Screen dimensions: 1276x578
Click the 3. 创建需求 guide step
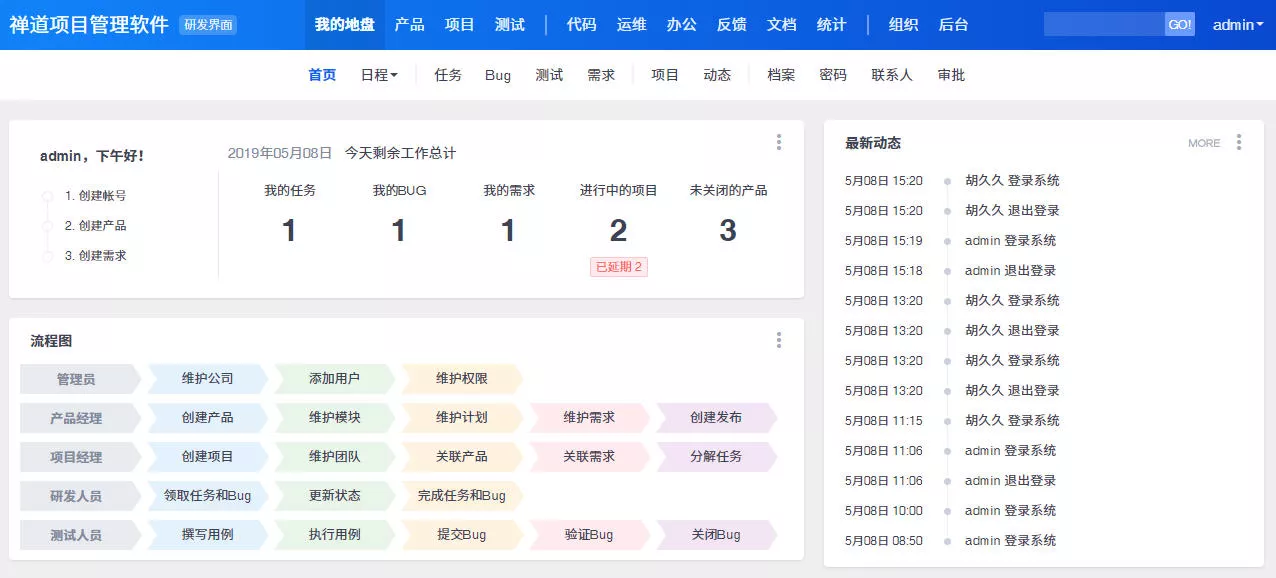point(95,256)
